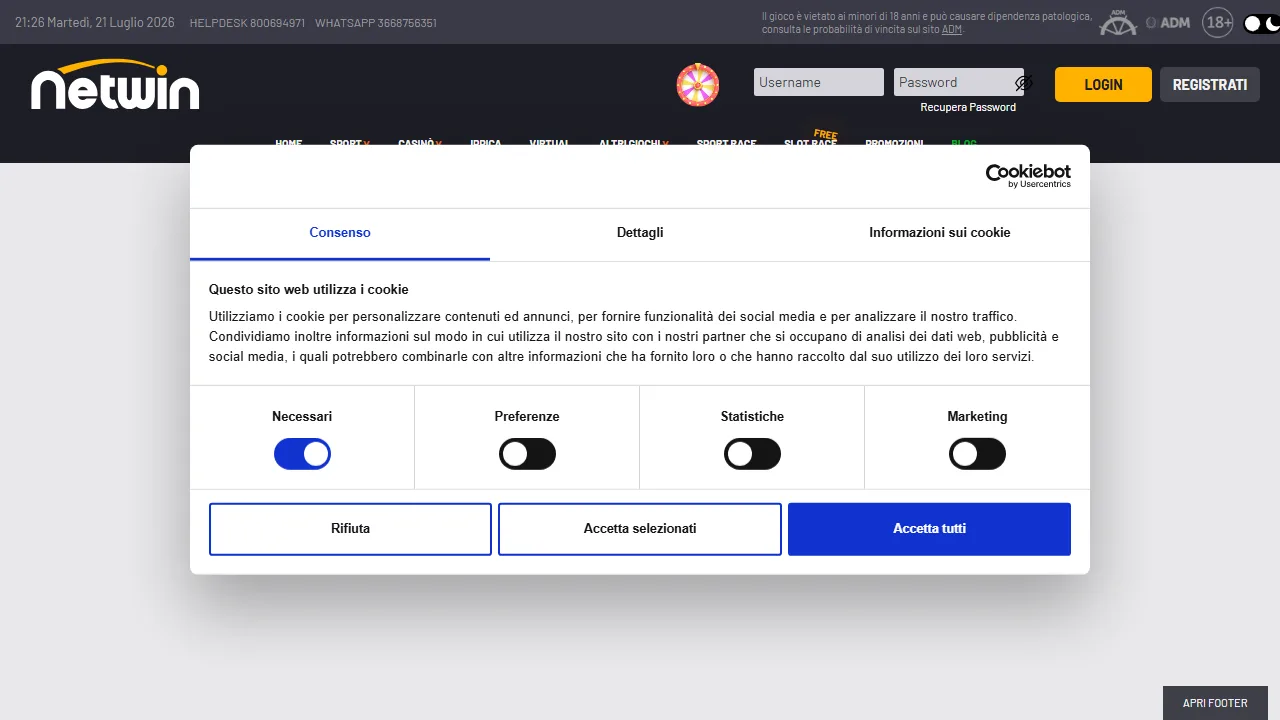The height and width of the screenshot is (720, 1280).
Task: Open the Dettagli tab
Action: pos(640,233)
